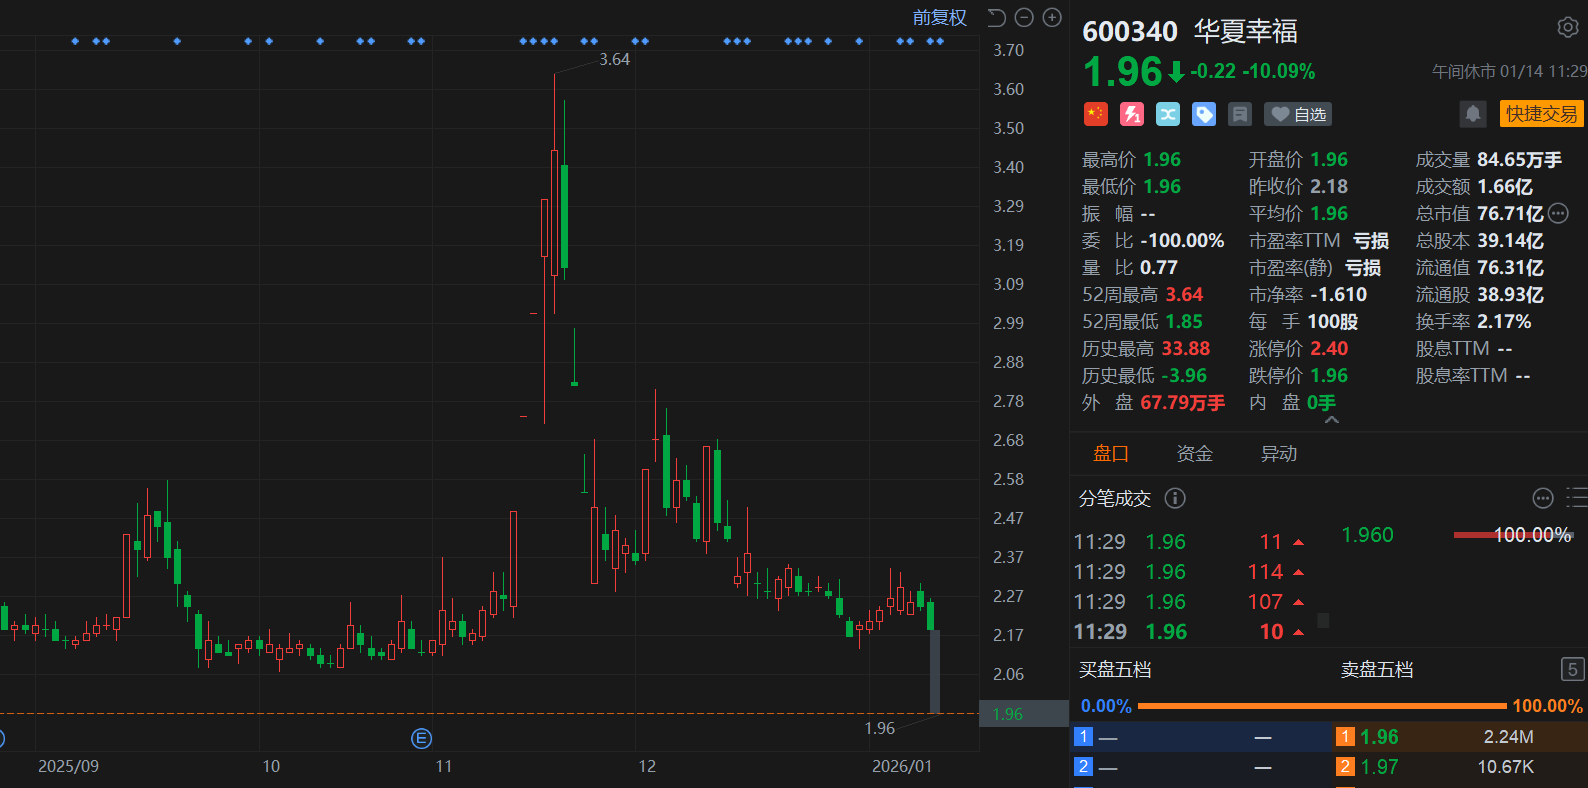Add stock to 自选 watchlist
Viewport: 1588px width, 788px height.
point(1298,114)
